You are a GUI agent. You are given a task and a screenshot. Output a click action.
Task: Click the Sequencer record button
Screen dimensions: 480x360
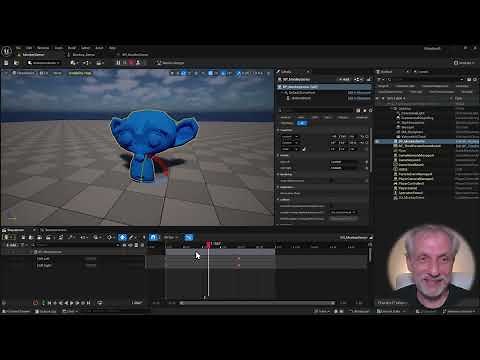tap(35, 303)
